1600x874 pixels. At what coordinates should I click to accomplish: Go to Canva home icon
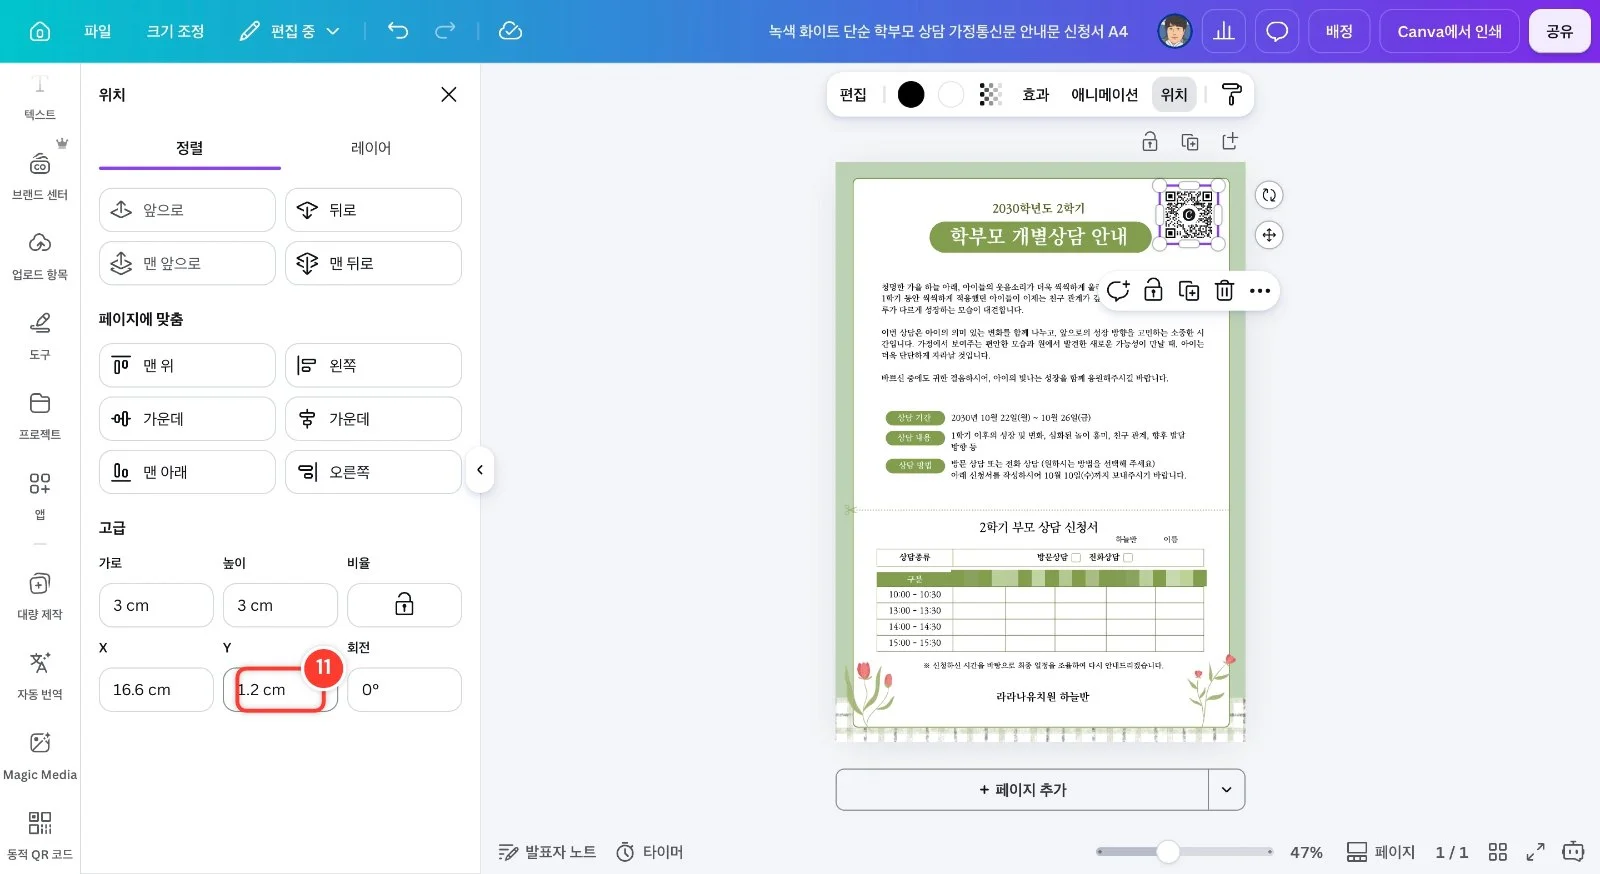point(40,31)
